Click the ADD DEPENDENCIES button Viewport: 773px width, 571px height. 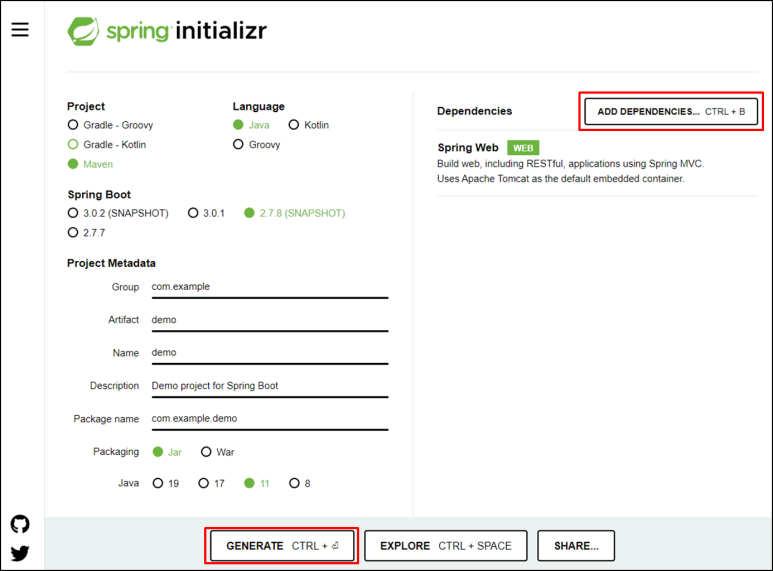coord(671,111)
